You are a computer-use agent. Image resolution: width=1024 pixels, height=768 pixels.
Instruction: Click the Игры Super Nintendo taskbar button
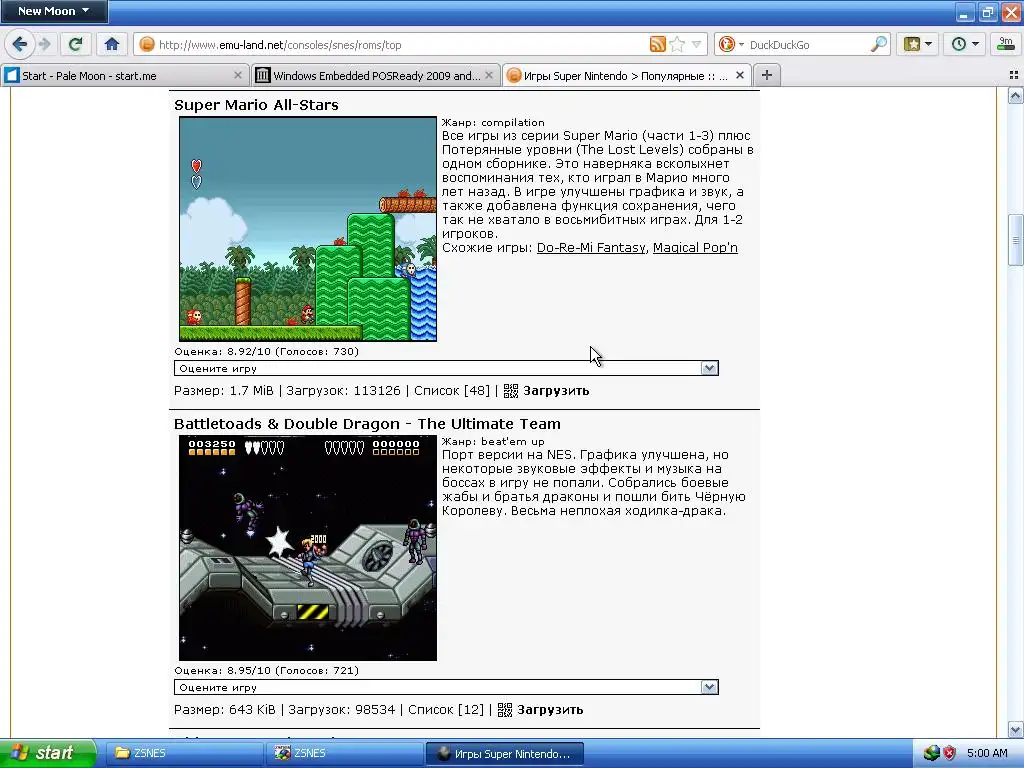505,753
